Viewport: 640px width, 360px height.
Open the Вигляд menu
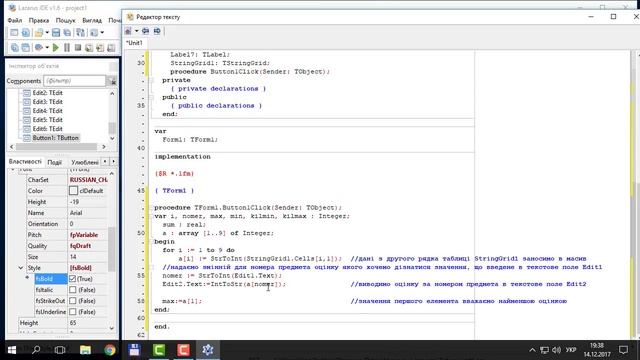tap(92, 20)
